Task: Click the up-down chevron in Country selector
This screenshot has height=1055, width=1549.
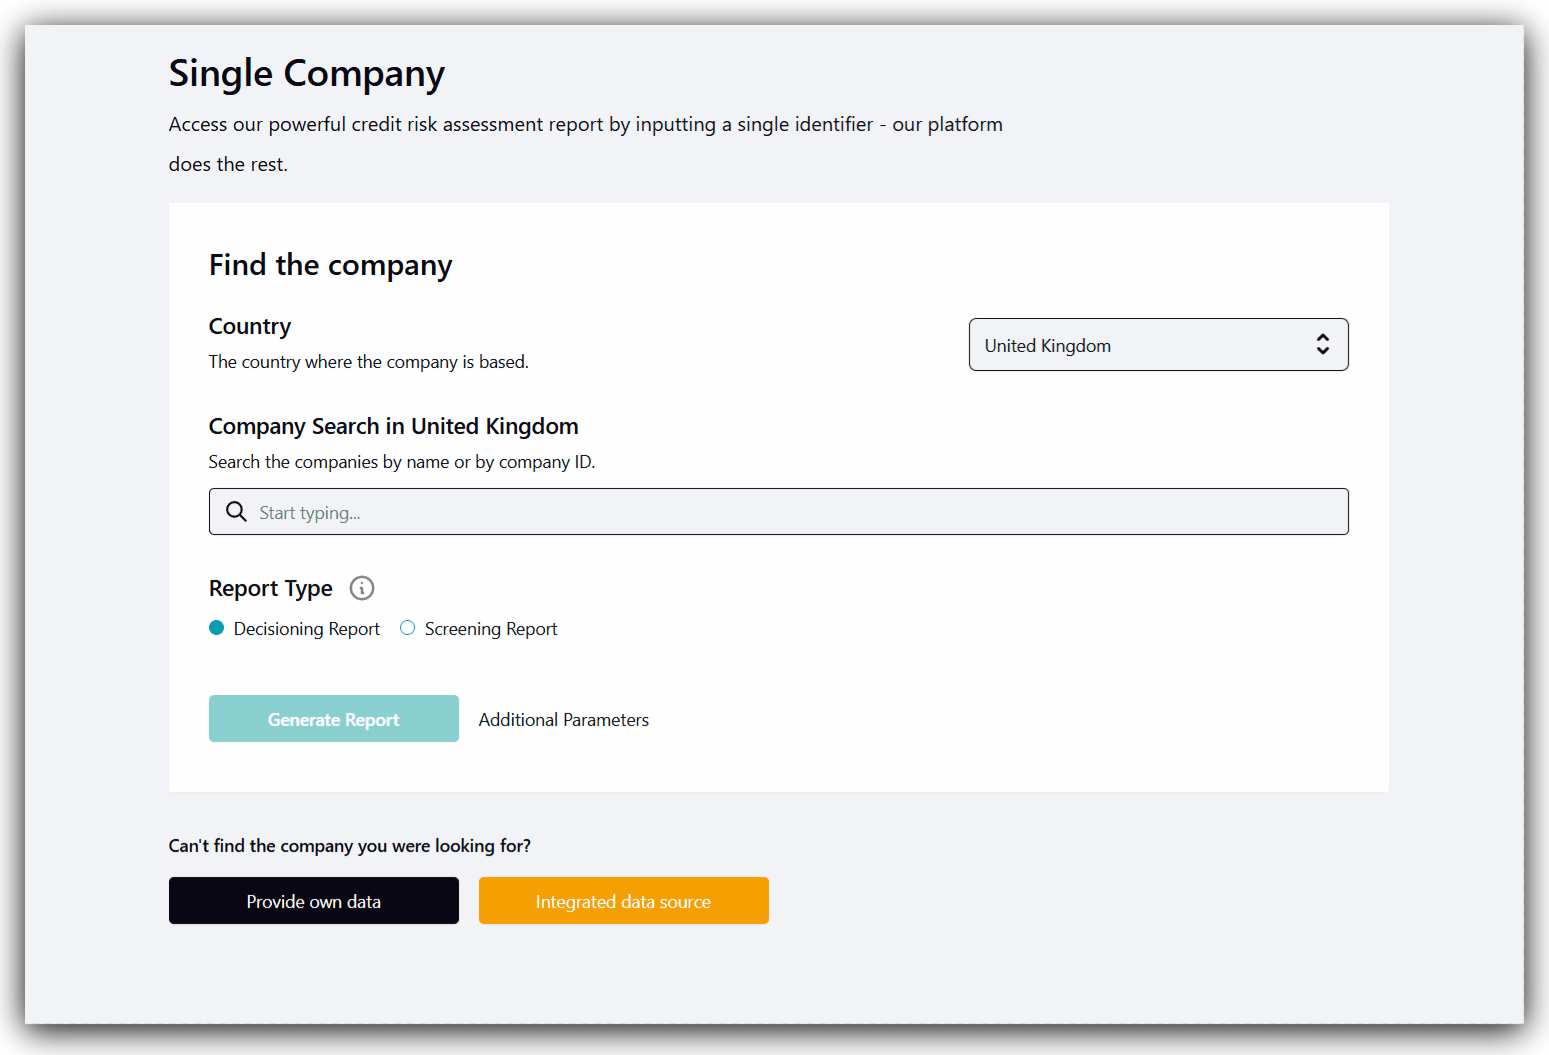Action: pyautogui.click(x=1322, y=345)
